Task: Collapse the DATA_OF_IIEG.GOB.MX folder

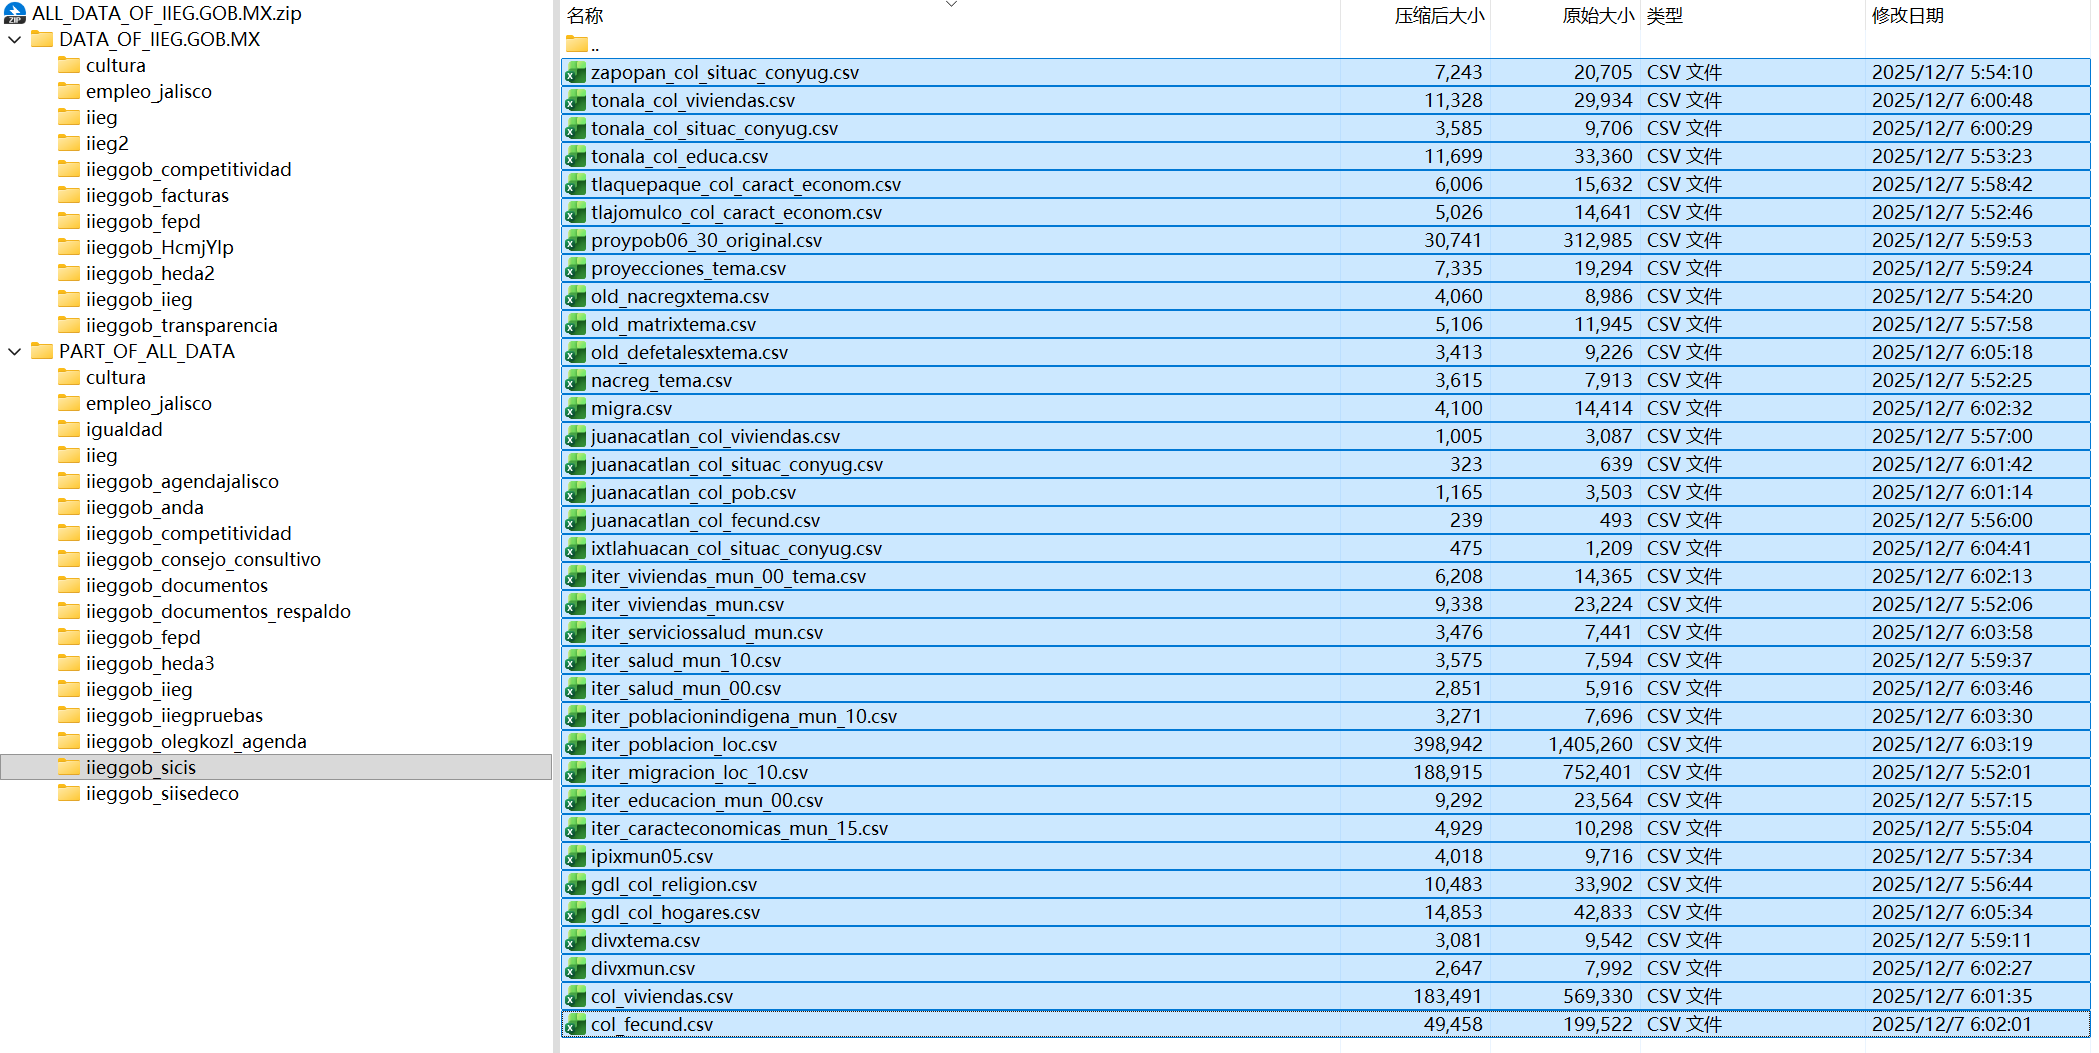Action: coord(15,40)
